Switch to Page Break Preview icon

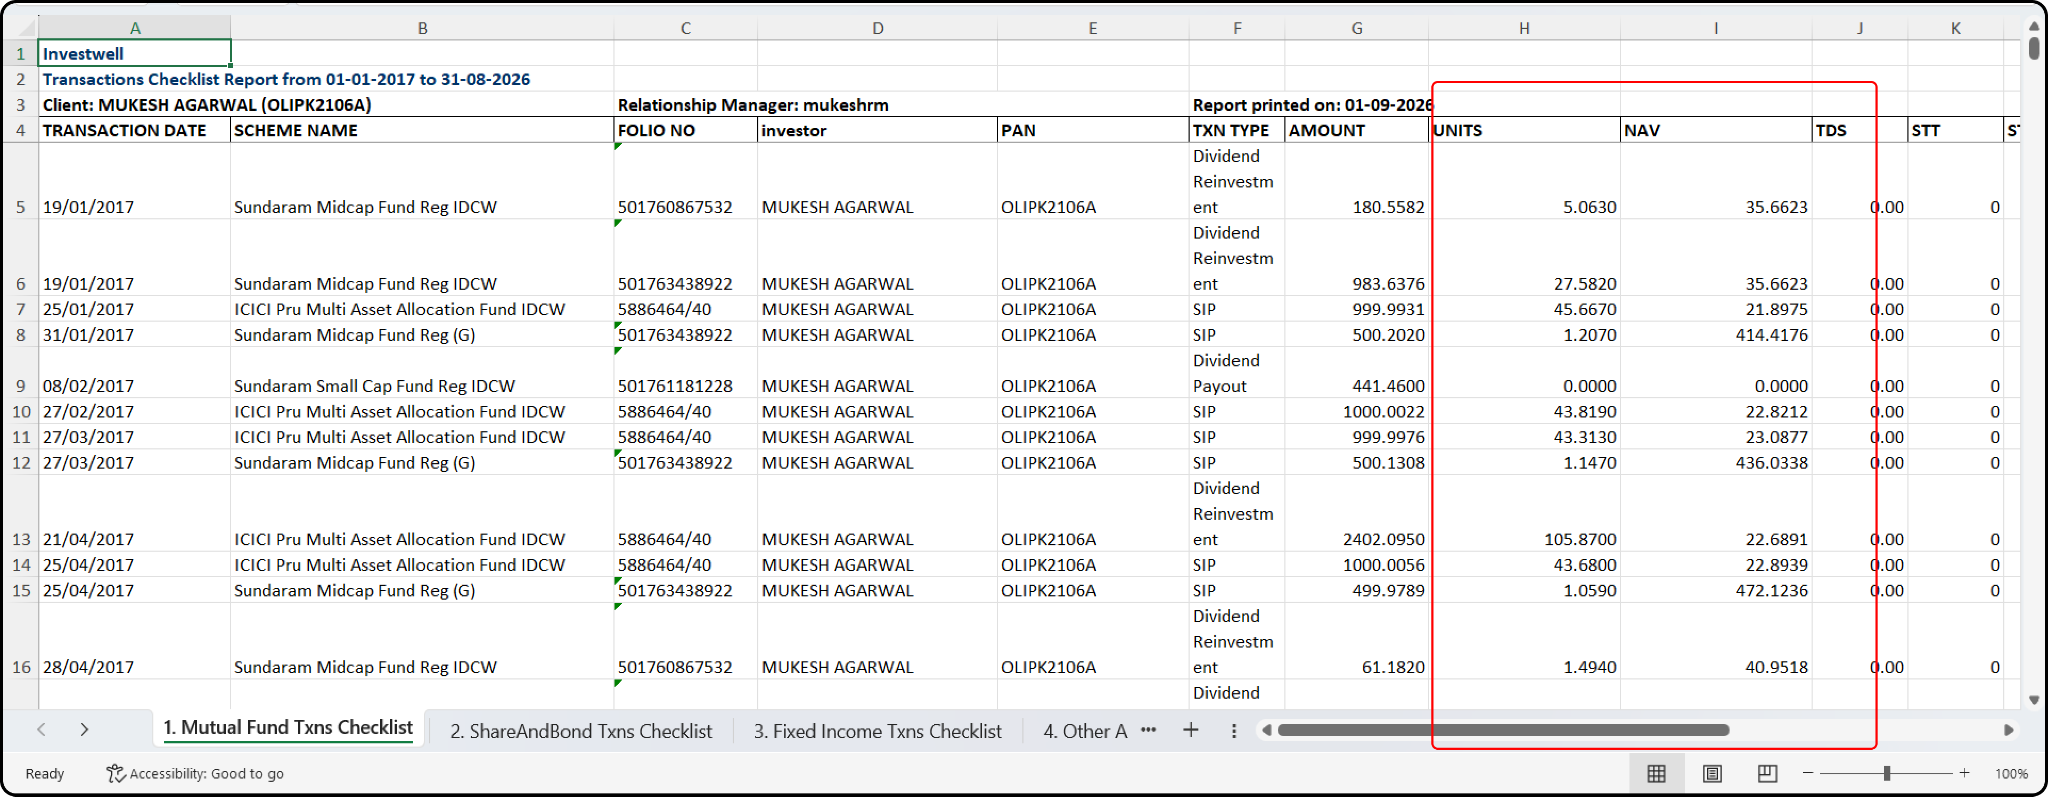pos(1767,773)
